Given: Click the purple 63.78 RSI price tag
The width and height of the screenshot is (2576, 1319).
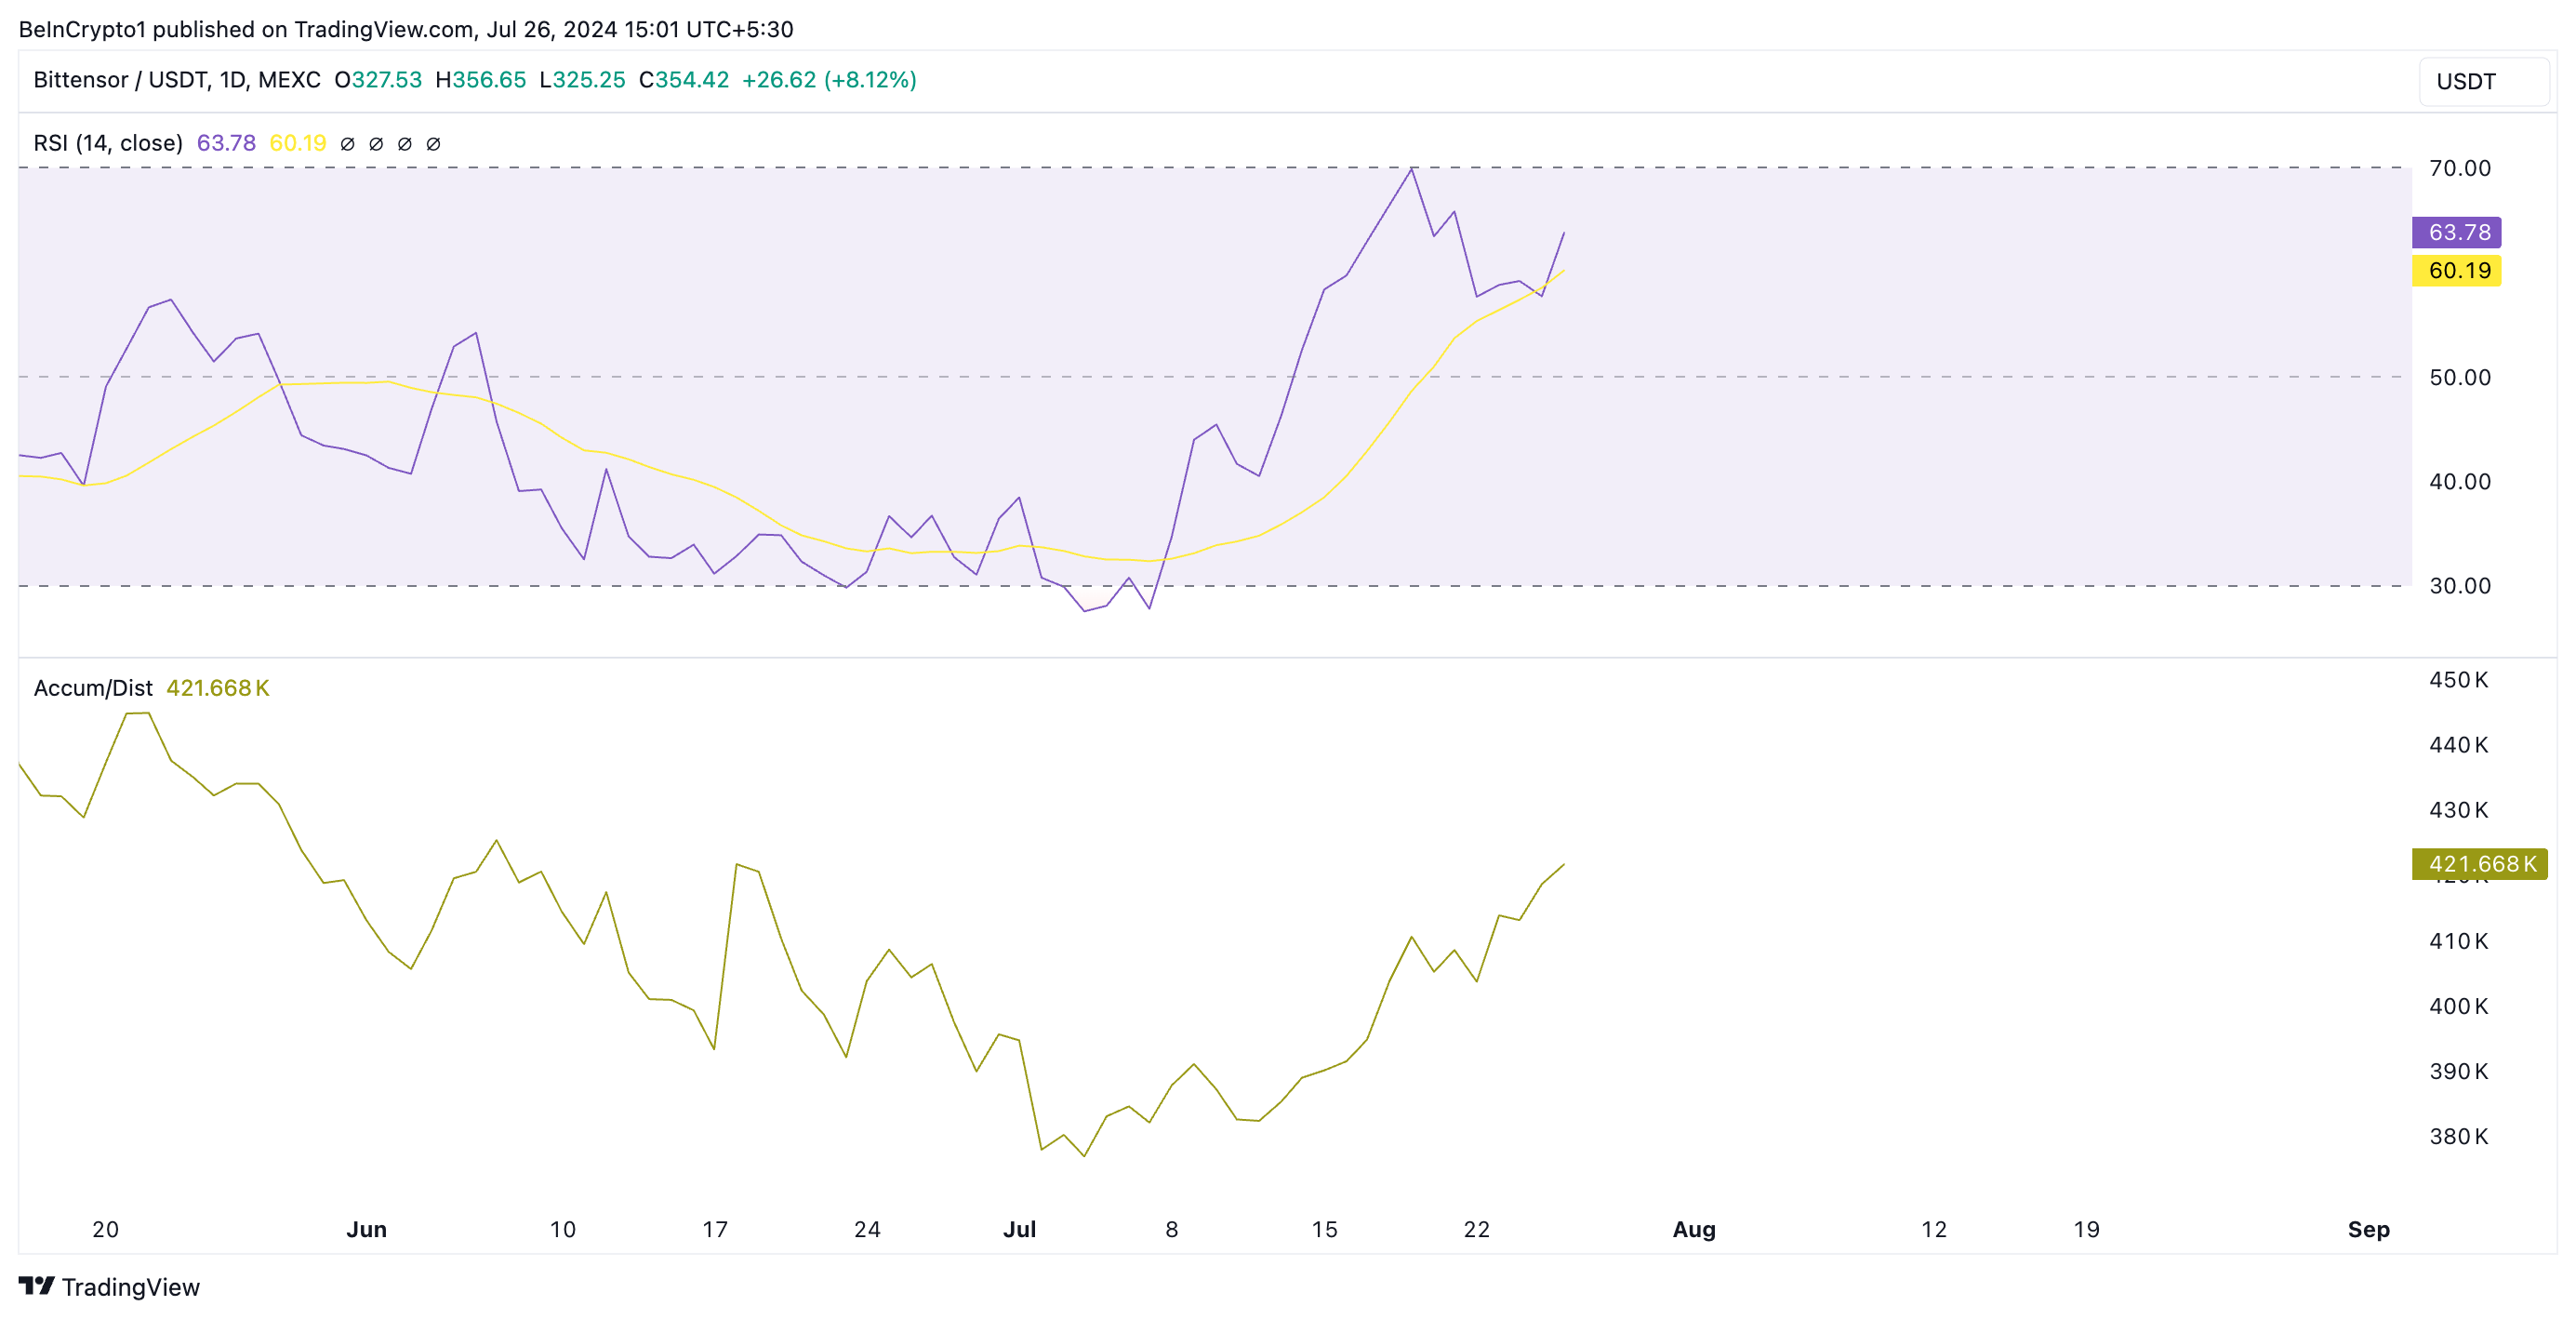Looking at the screenshot, I should click(2456, 232).
